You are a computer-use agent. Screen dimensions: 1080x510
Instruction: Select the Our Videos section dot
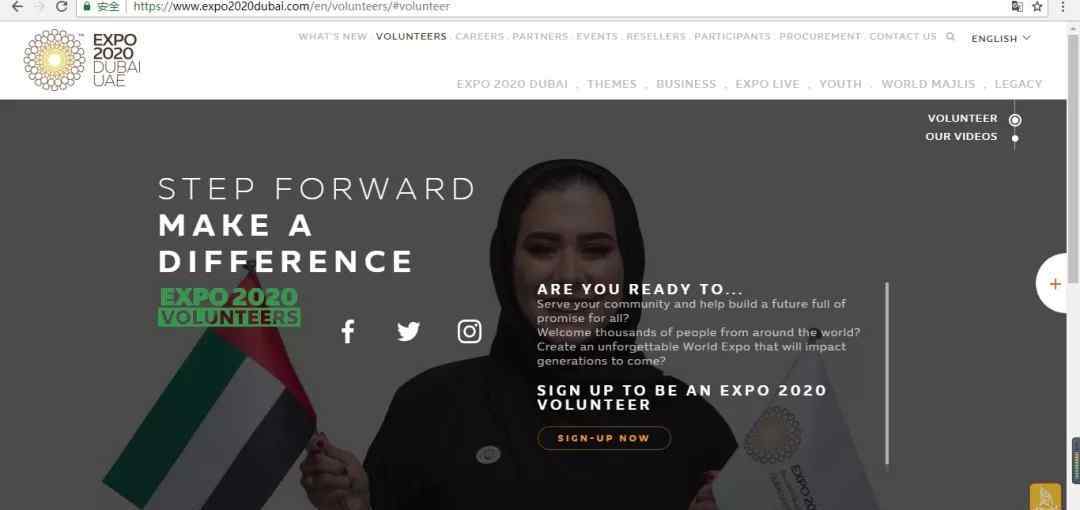pos(1015,138)
